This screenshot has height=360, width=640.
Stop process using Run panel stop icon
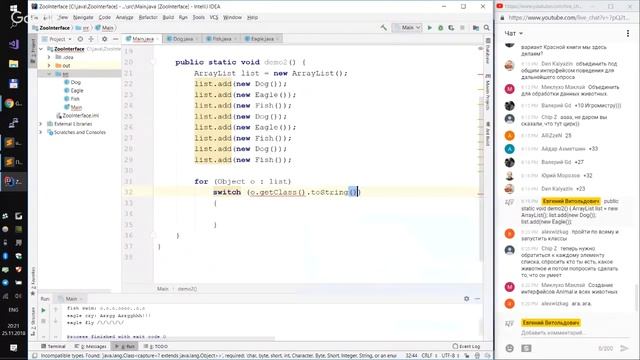pos(43,321)
